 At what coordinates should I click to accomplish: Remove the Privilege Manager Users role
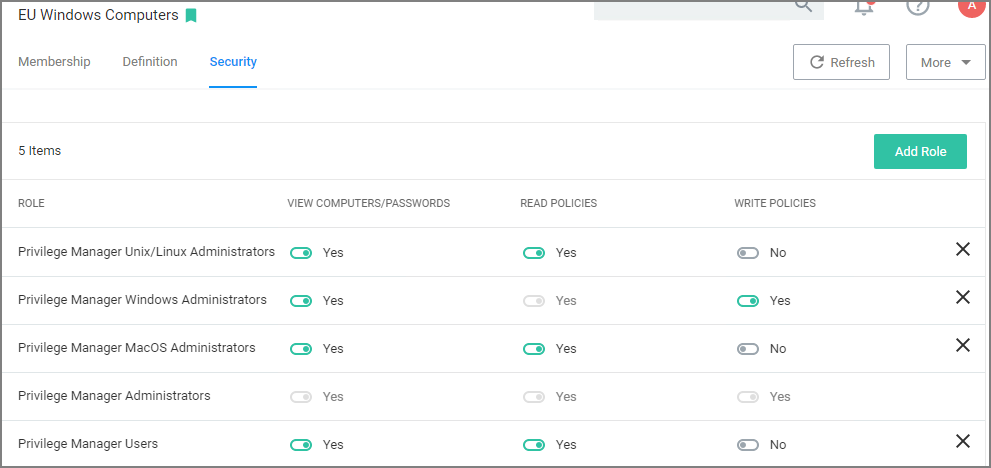962,441
